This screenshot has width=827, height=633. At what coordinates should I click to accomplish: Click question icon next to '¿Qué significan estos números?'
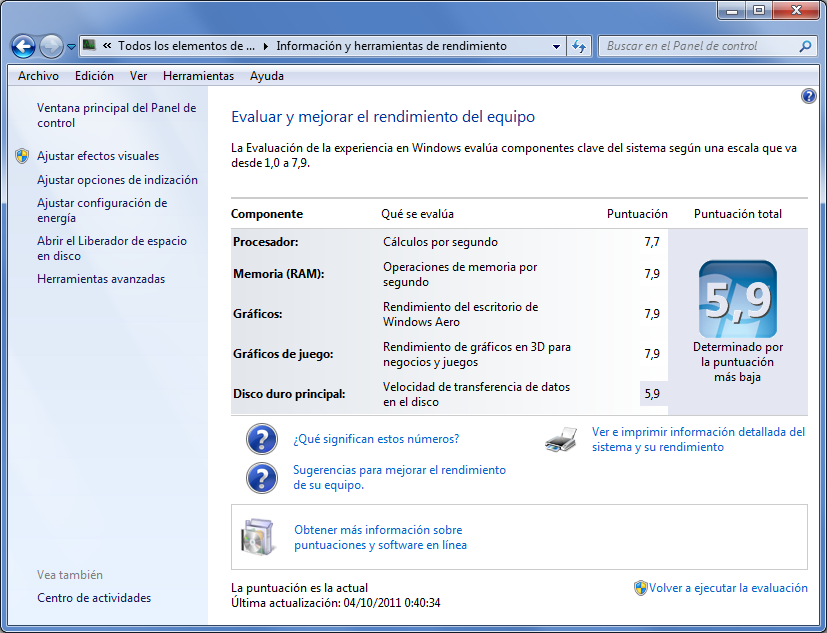tap(261, 439)
